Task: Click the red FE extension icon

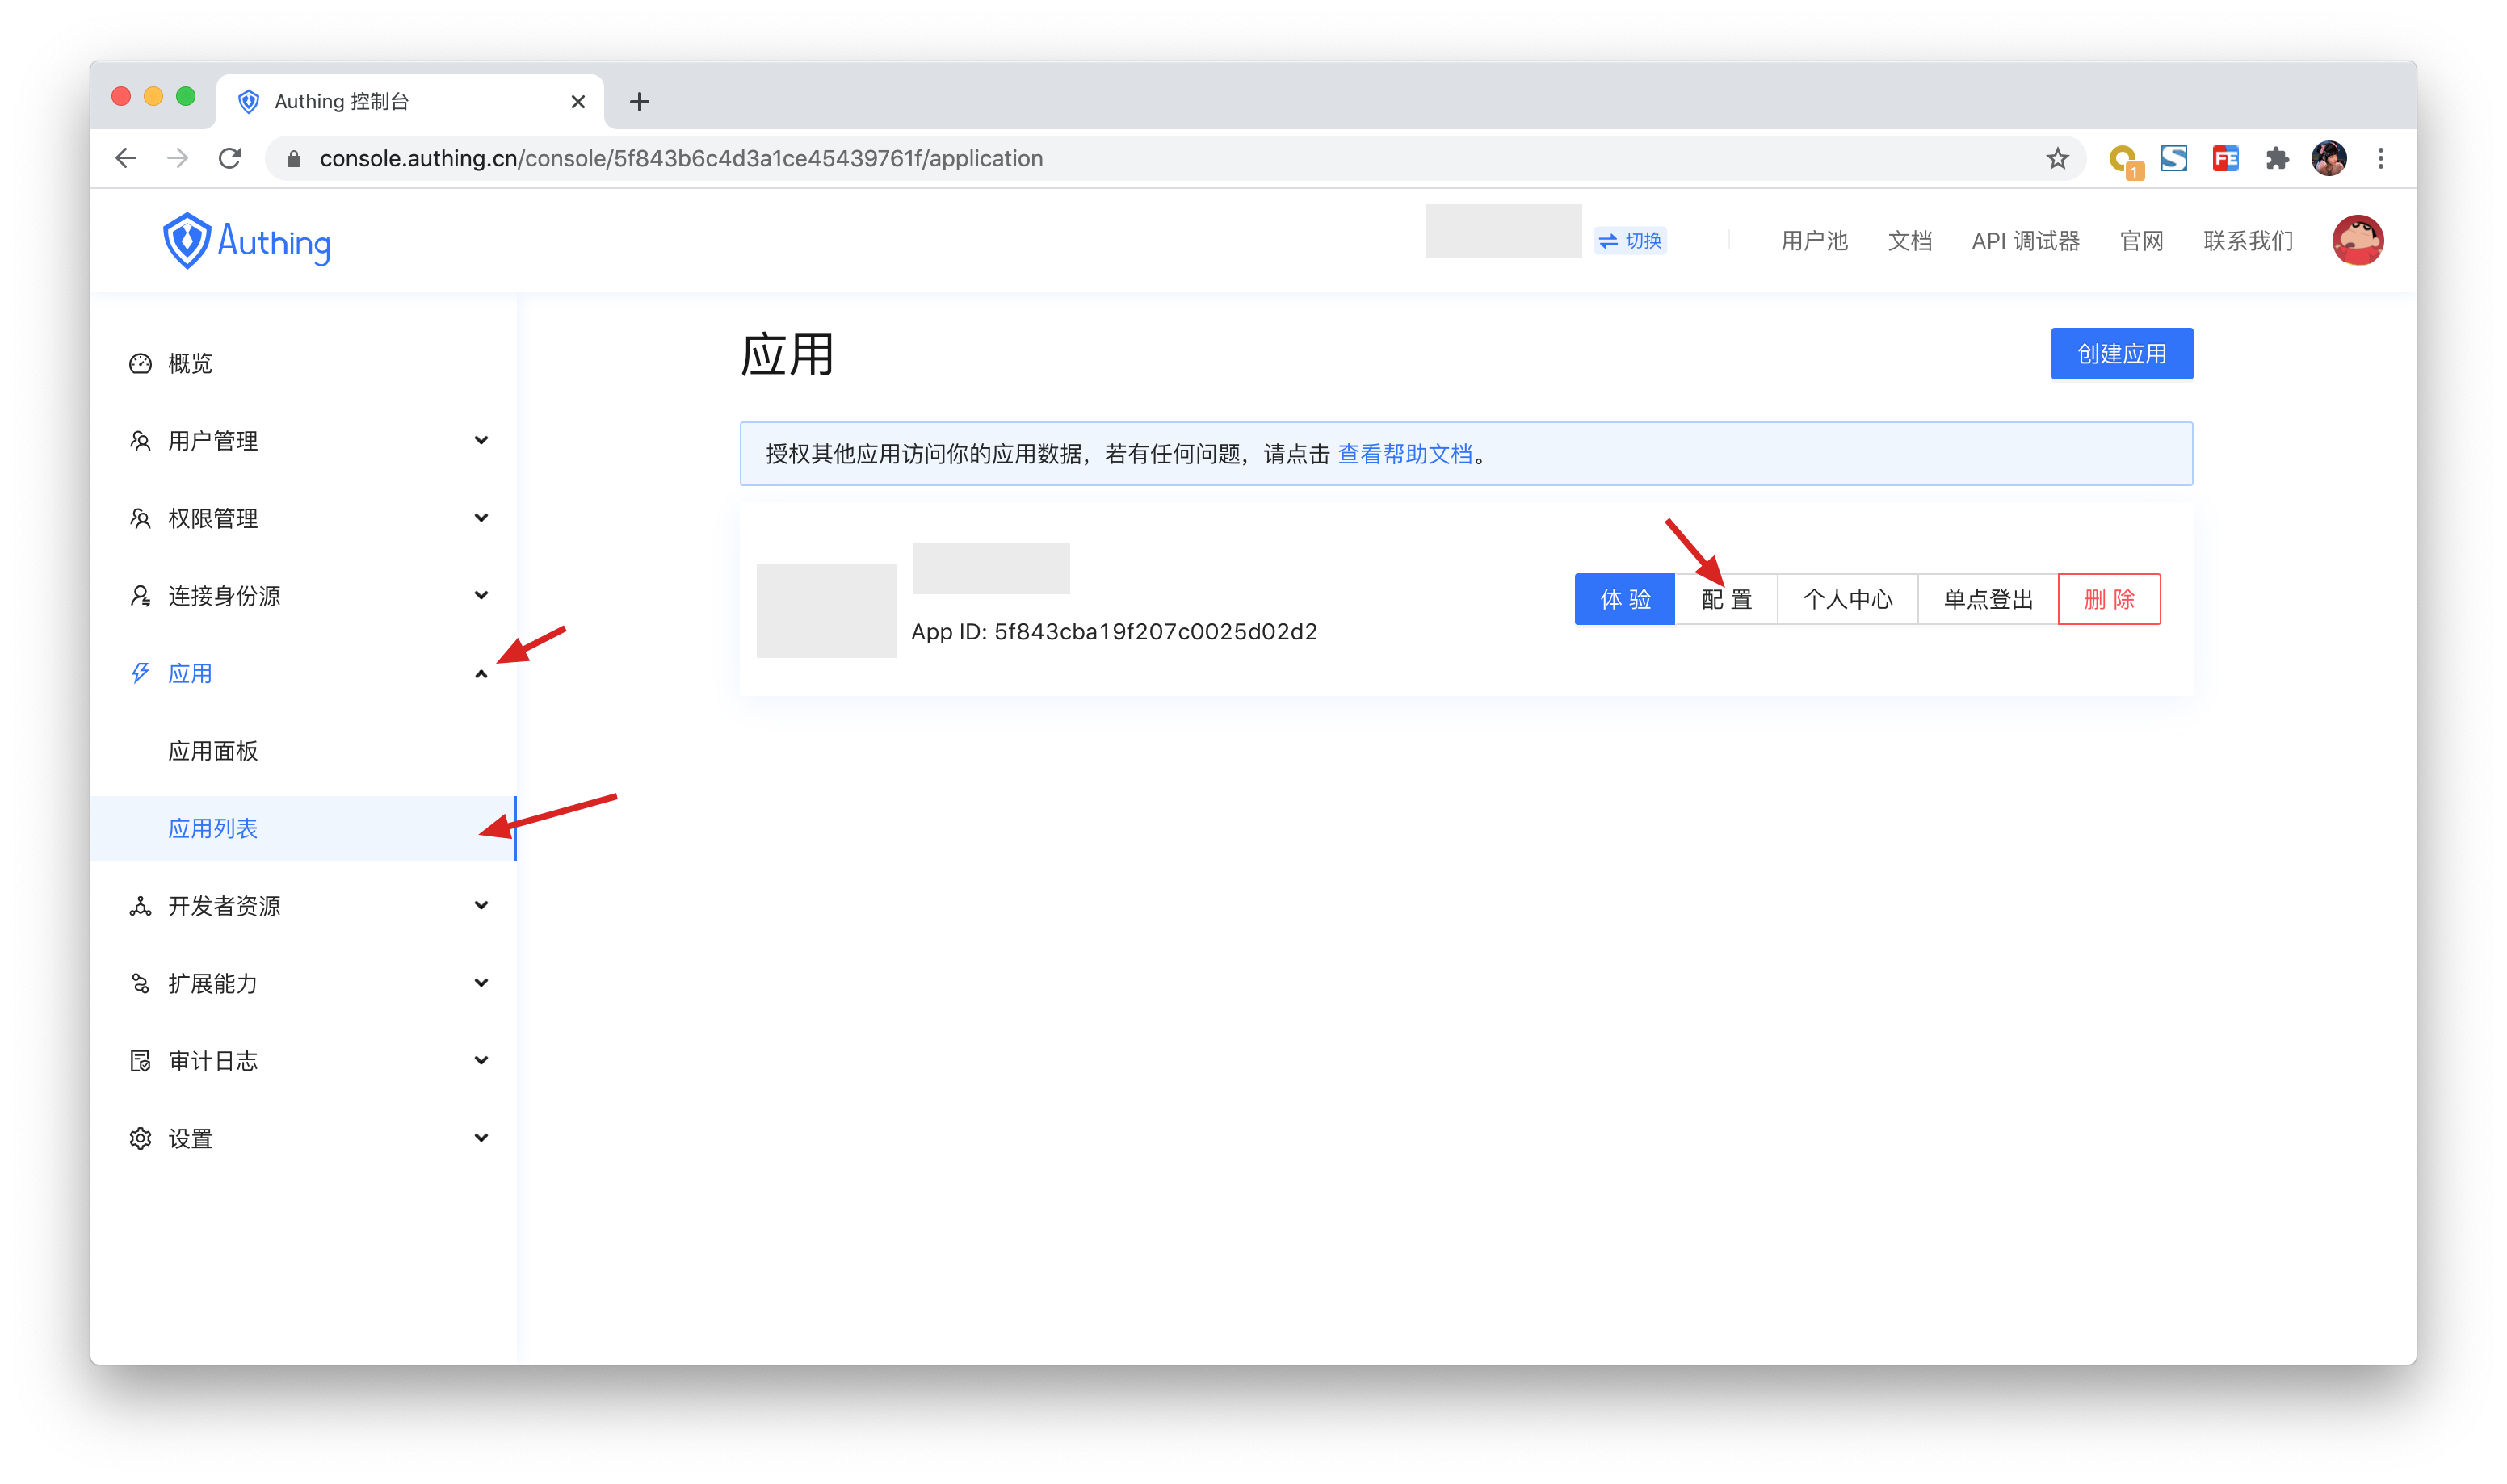Action: pos(2225,159)
